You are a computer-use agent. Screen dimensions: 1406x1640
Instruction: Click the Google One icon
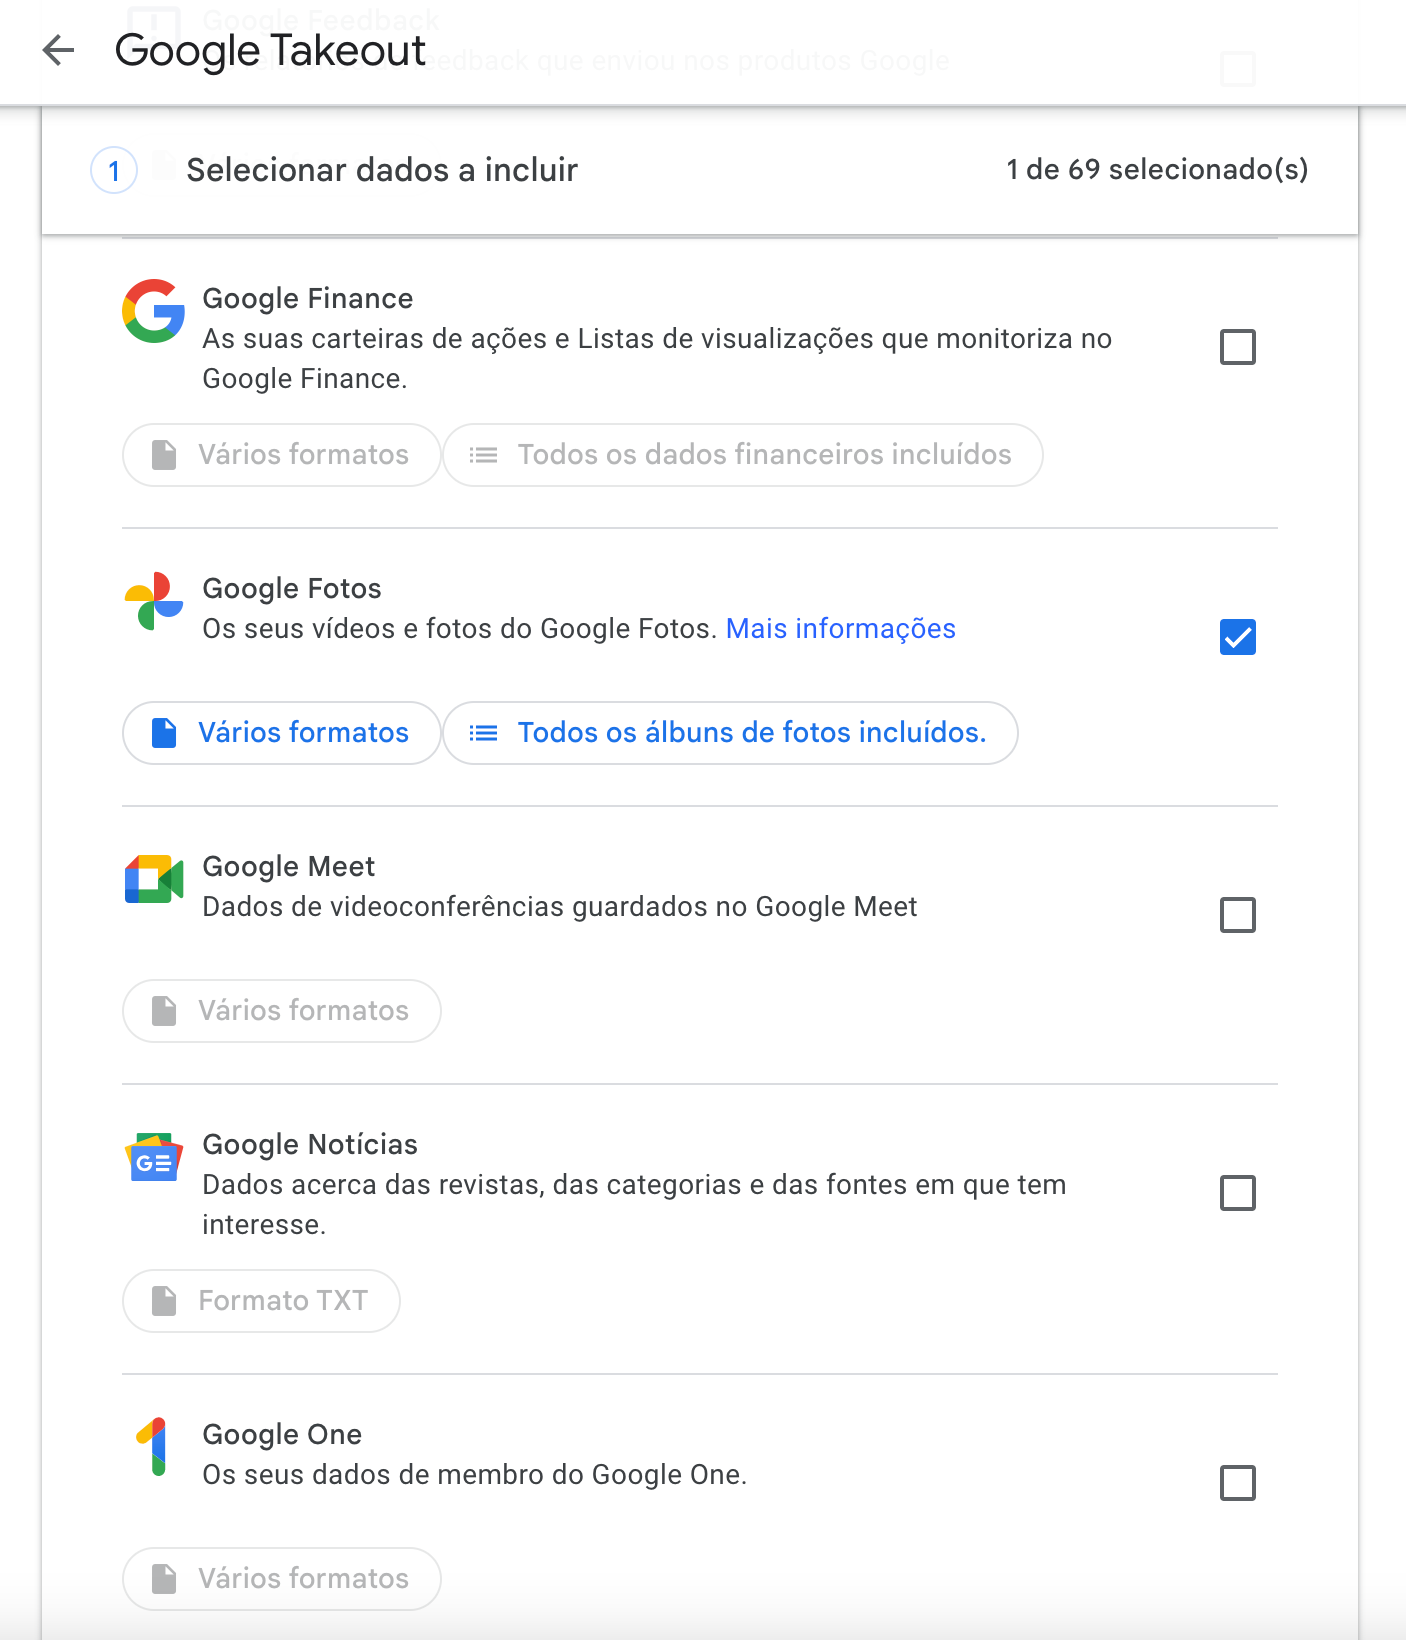(153, 1447)
